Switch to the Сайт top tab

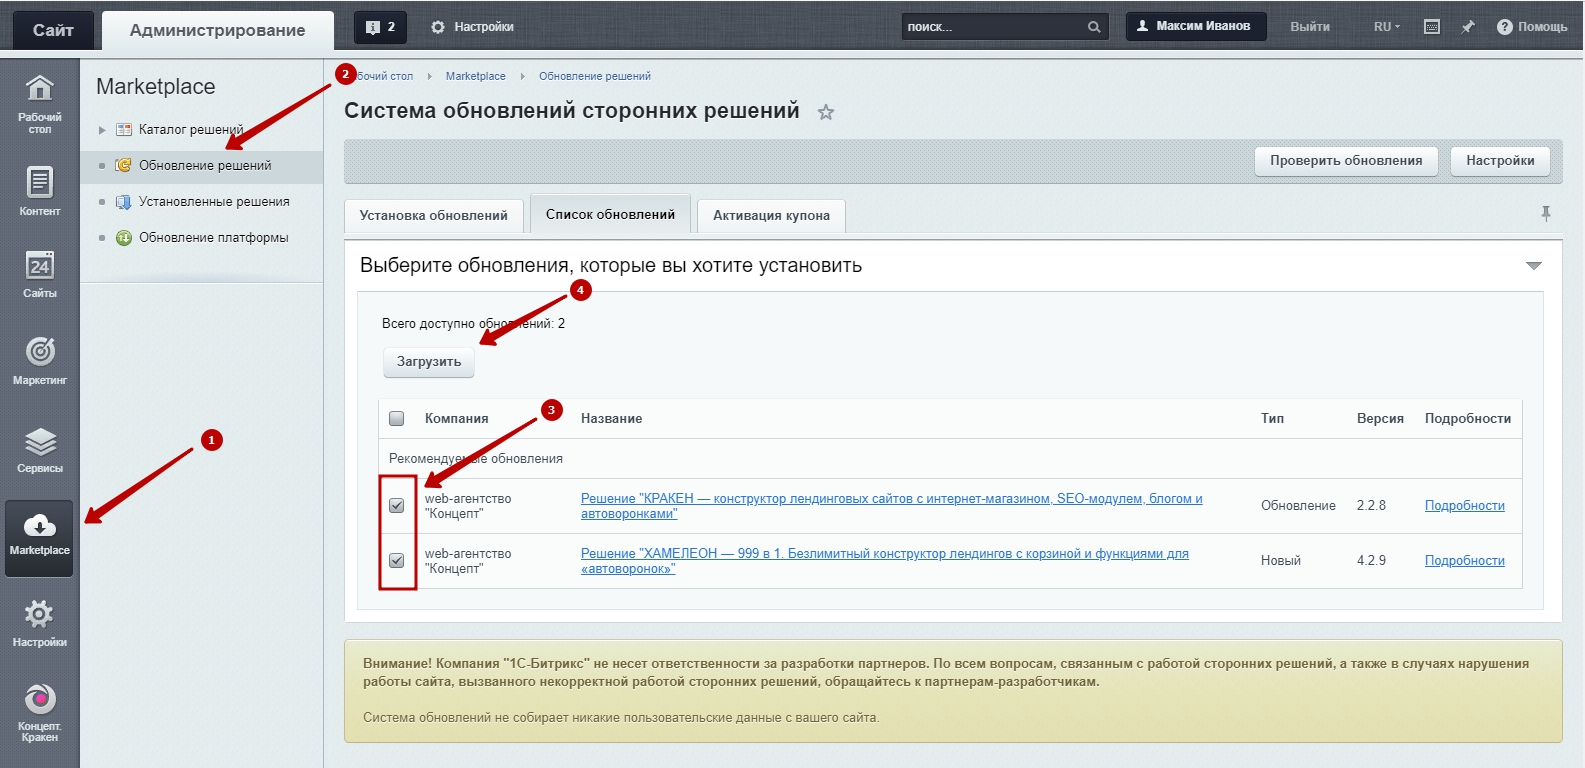pos(53,30)
